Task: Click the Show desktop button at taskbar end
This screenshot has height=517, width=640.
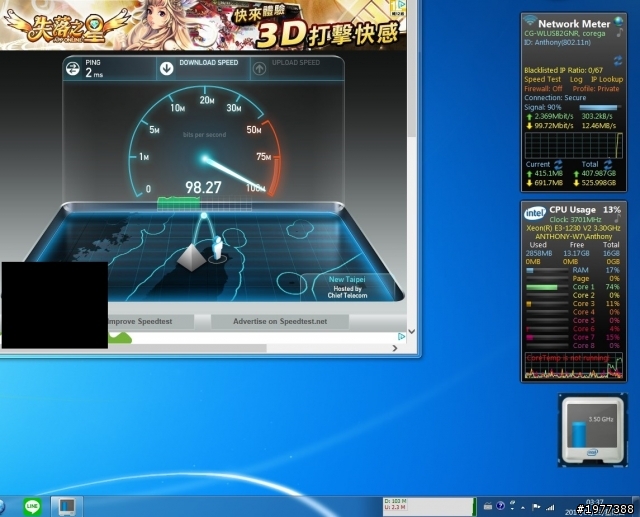Action: (636, 506)
